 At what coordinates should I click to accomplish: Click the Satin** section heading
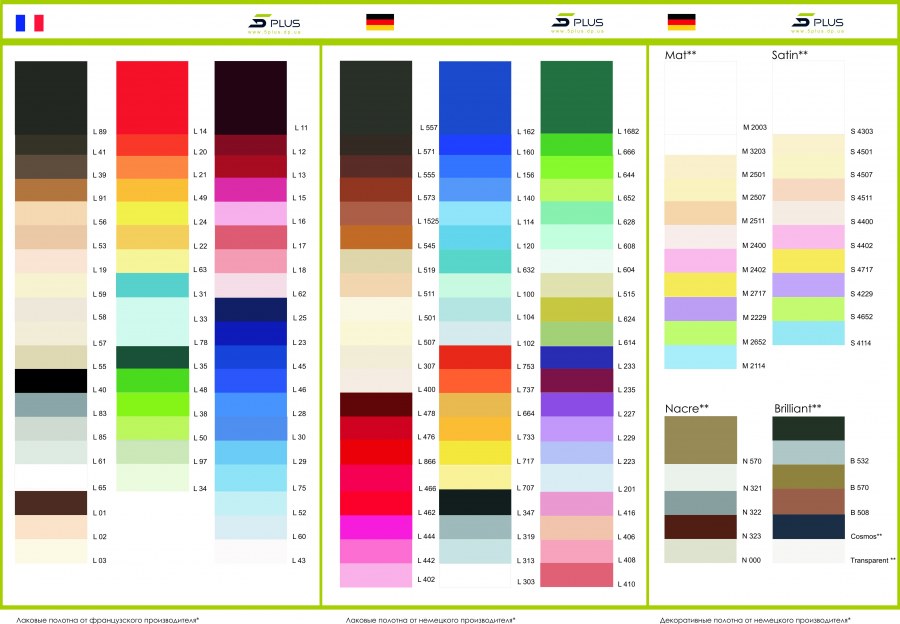point(790,54)
